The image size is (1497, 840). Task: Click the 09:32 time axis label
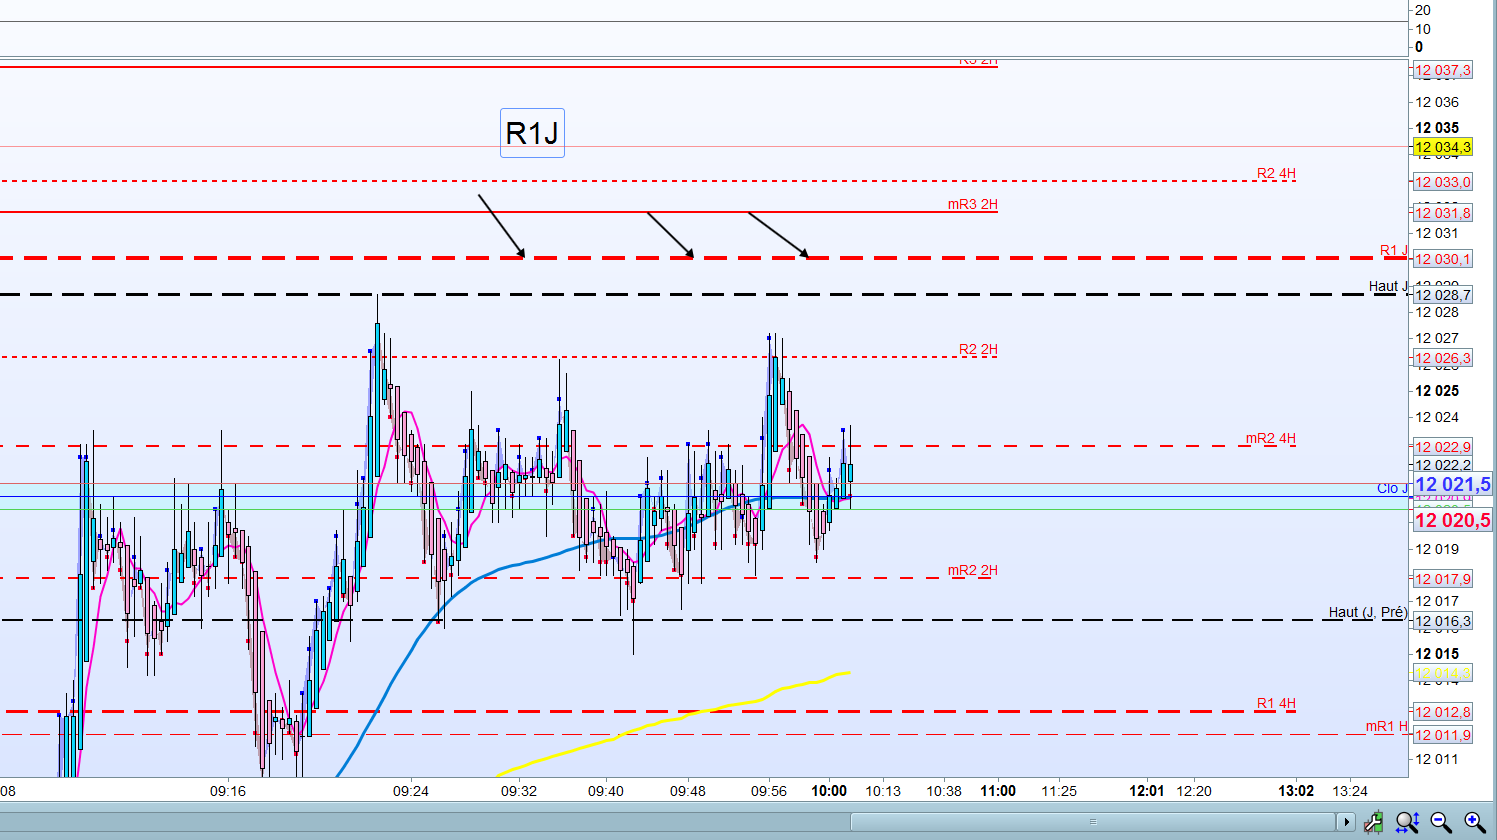(x=519, y=791)
